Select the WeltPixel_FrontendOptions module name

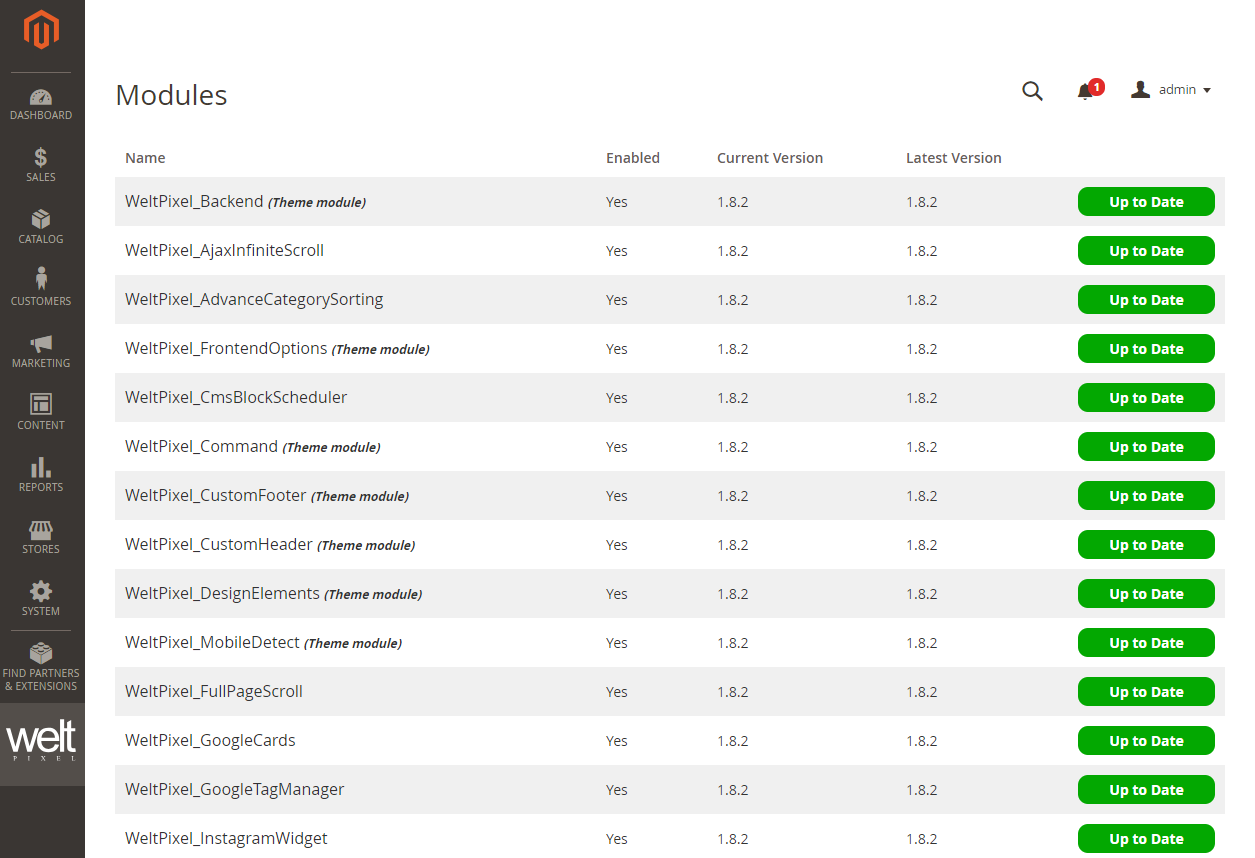coord(226,348)
